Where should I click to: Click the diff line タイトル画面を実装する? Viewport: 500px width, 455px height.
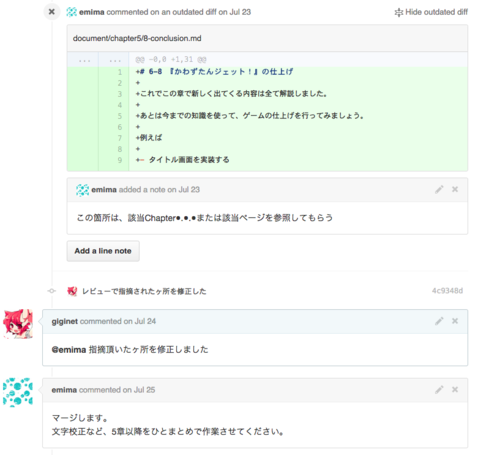coord(182,160)
